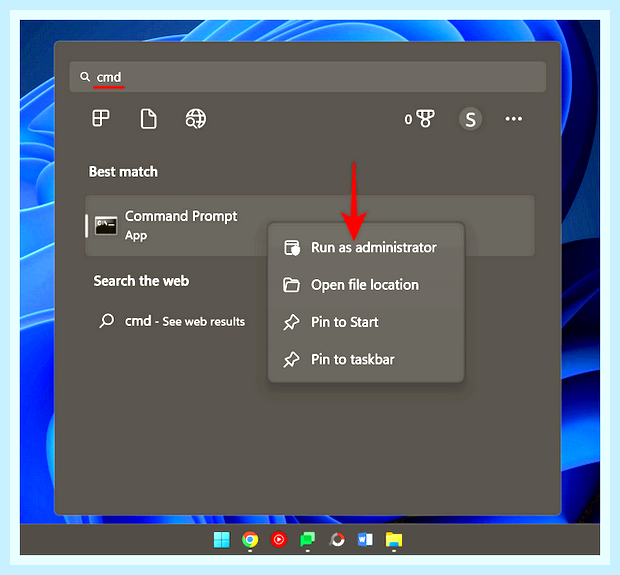Open YouTube Music red icon on taskbar
Viewport: 620px width, 575px height.
tap(279, 539)
